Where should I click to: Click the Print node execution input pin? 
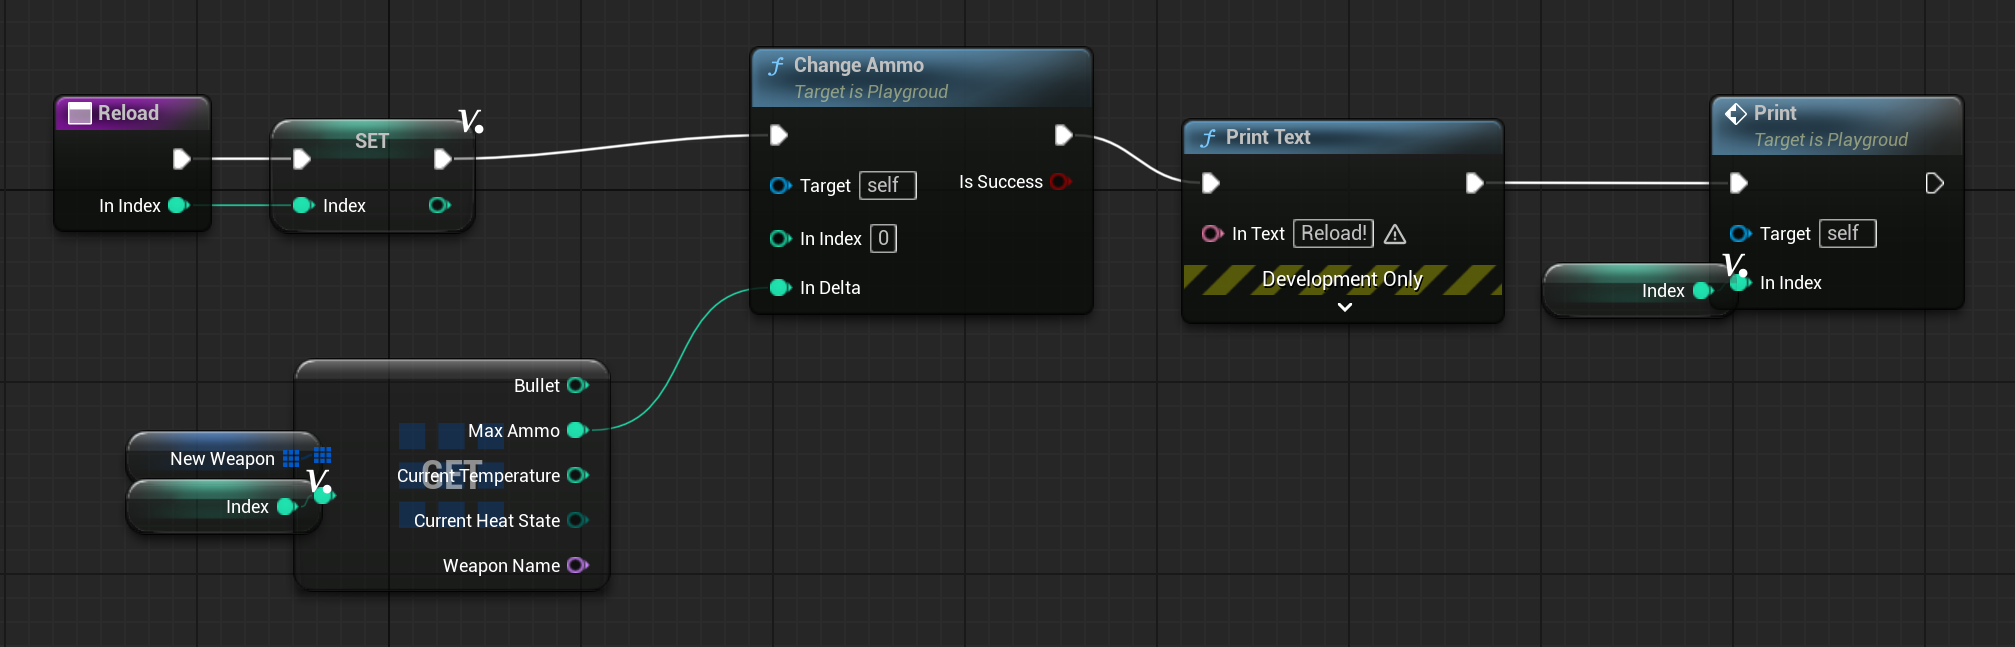pos(1738,183)
